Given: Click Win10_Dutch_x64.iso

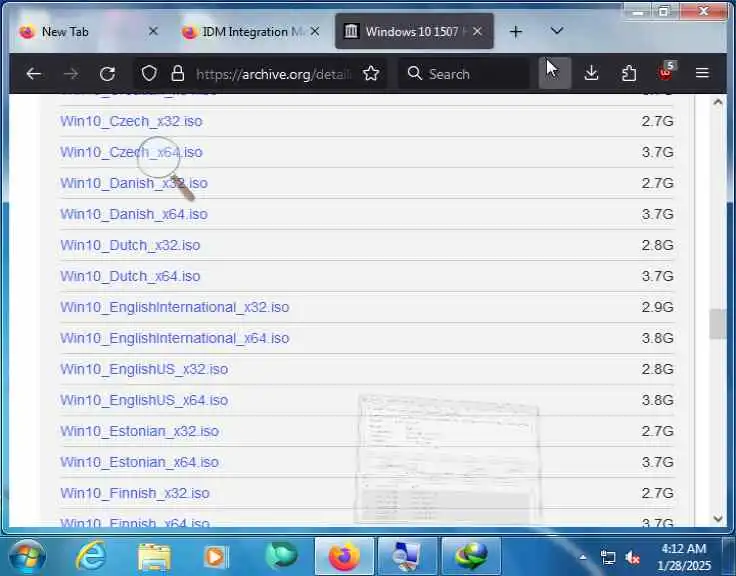Looking at the screenshot, I should pos(130,276).
